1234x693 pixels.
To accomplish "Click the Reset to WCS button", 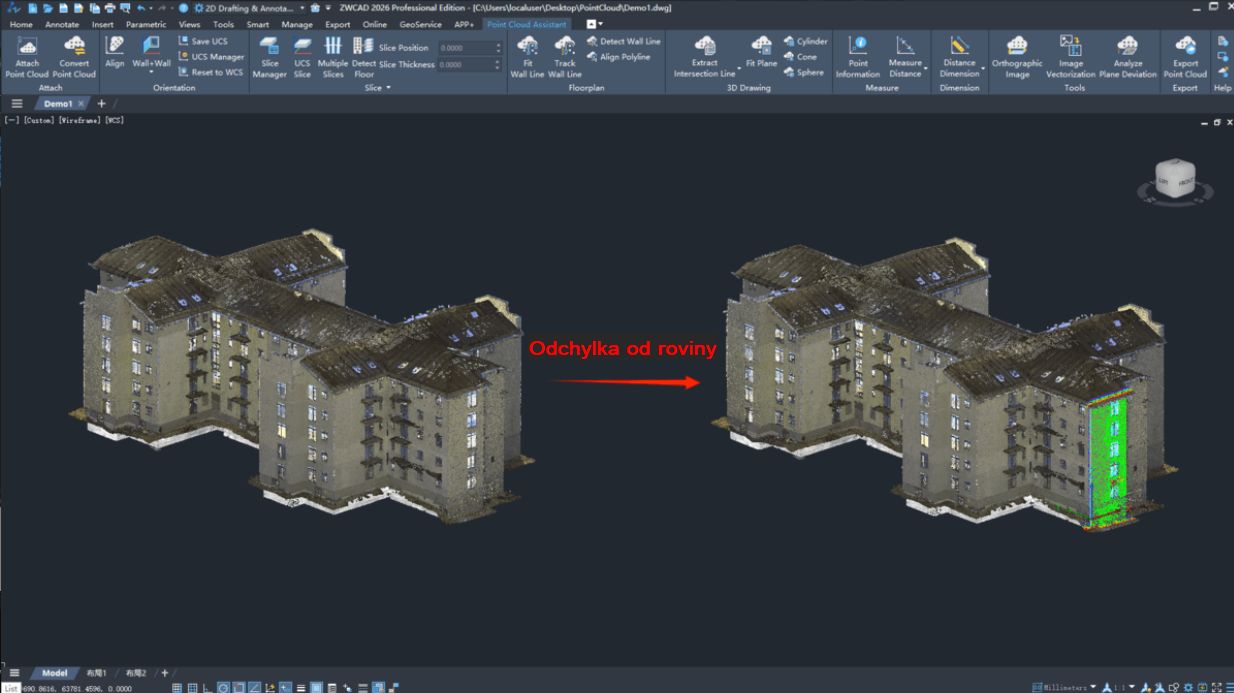I will pos(211,72).
